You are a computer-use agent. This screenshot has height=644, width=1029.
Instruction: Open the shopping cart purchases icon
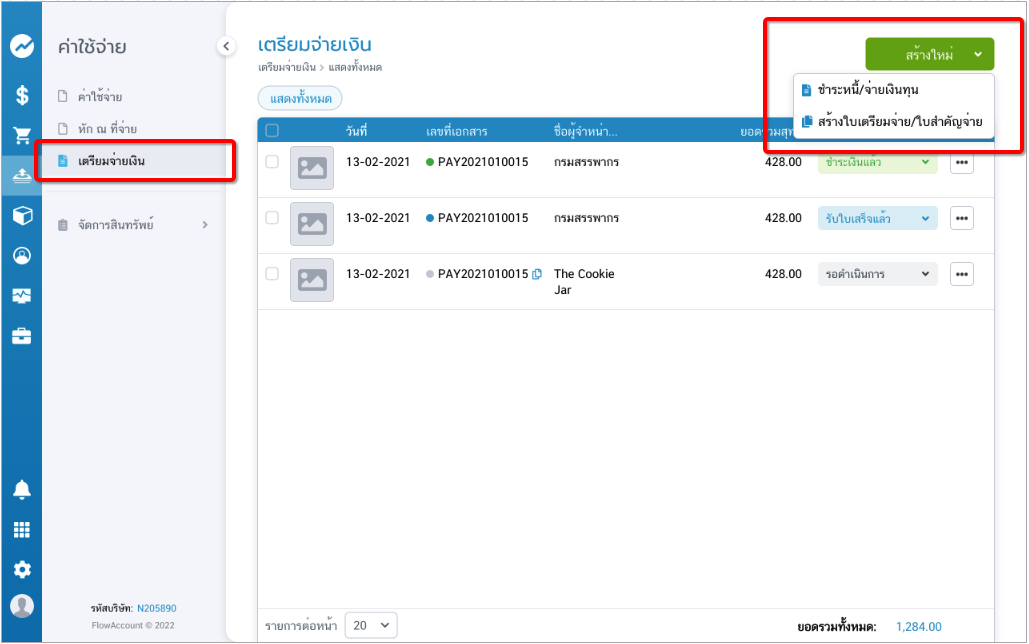pyautogui.click(x=21, y=135)
